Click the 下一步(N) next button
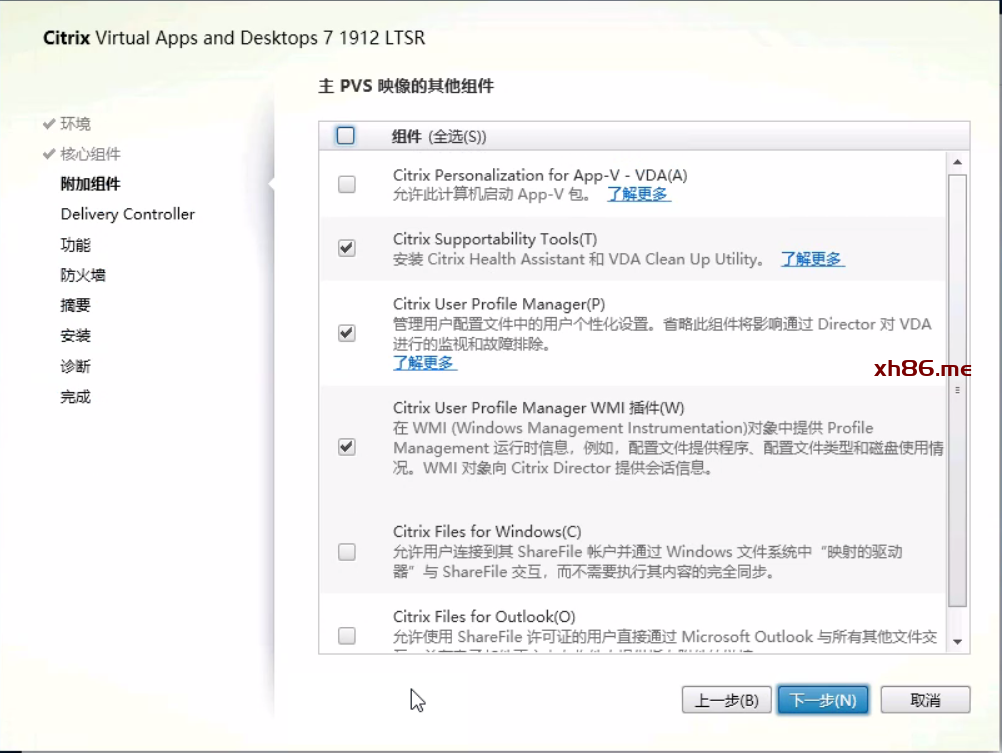 [822, 700]
